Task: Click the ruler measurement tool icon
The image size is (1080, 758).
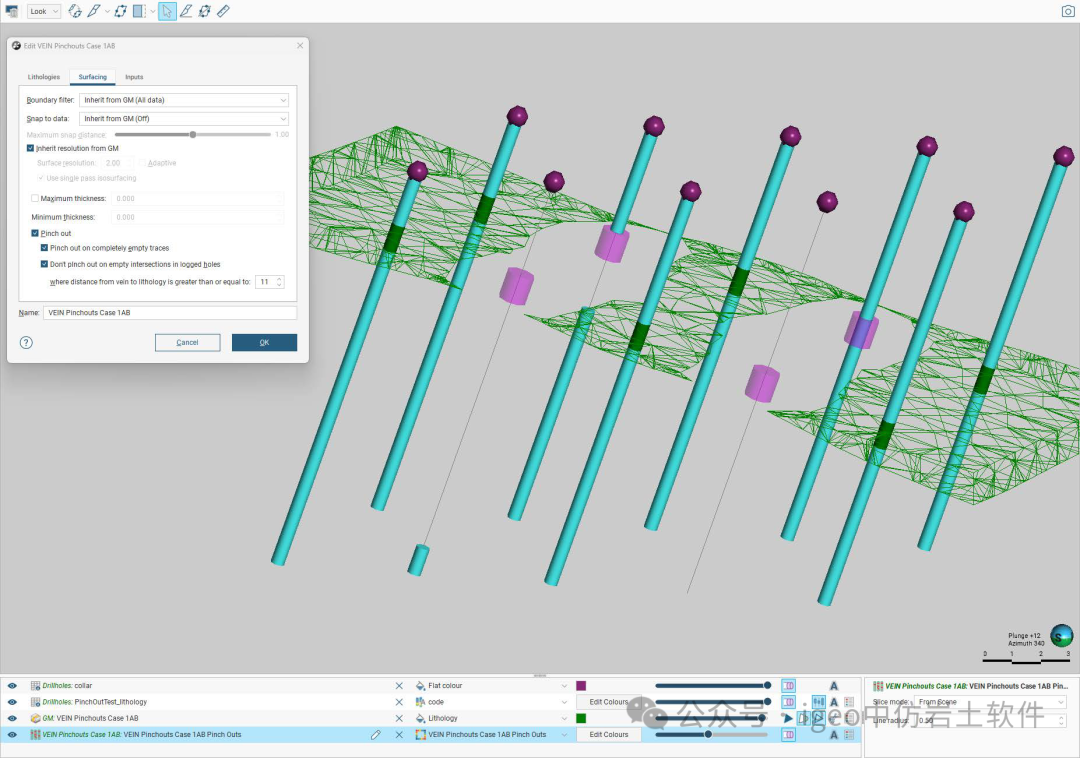Action: 223,11
